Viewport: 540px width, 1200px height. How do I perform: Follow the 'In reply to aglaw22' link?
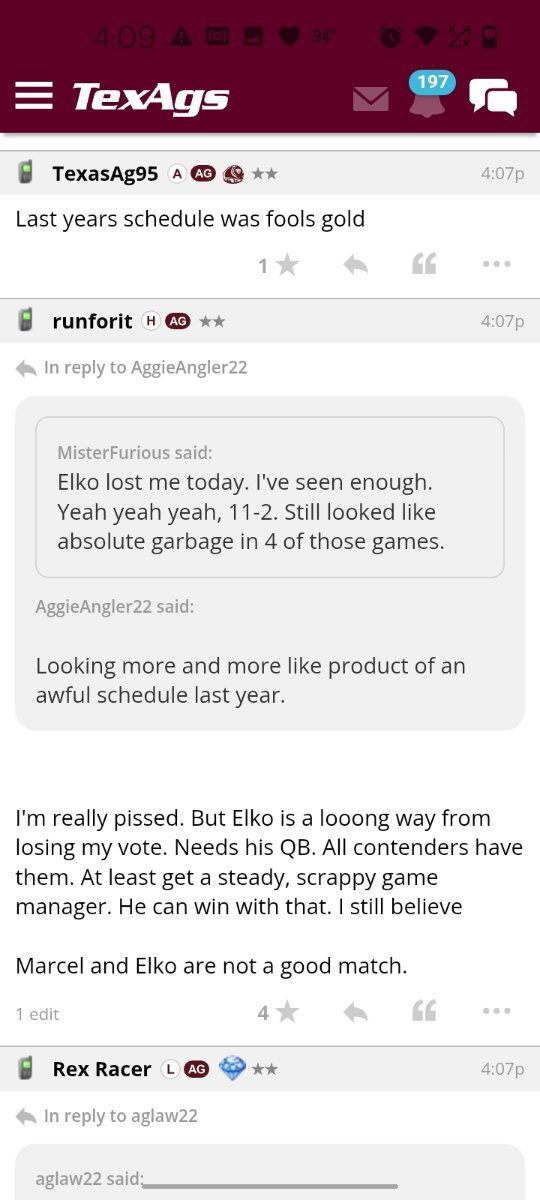coord(107,1116)
